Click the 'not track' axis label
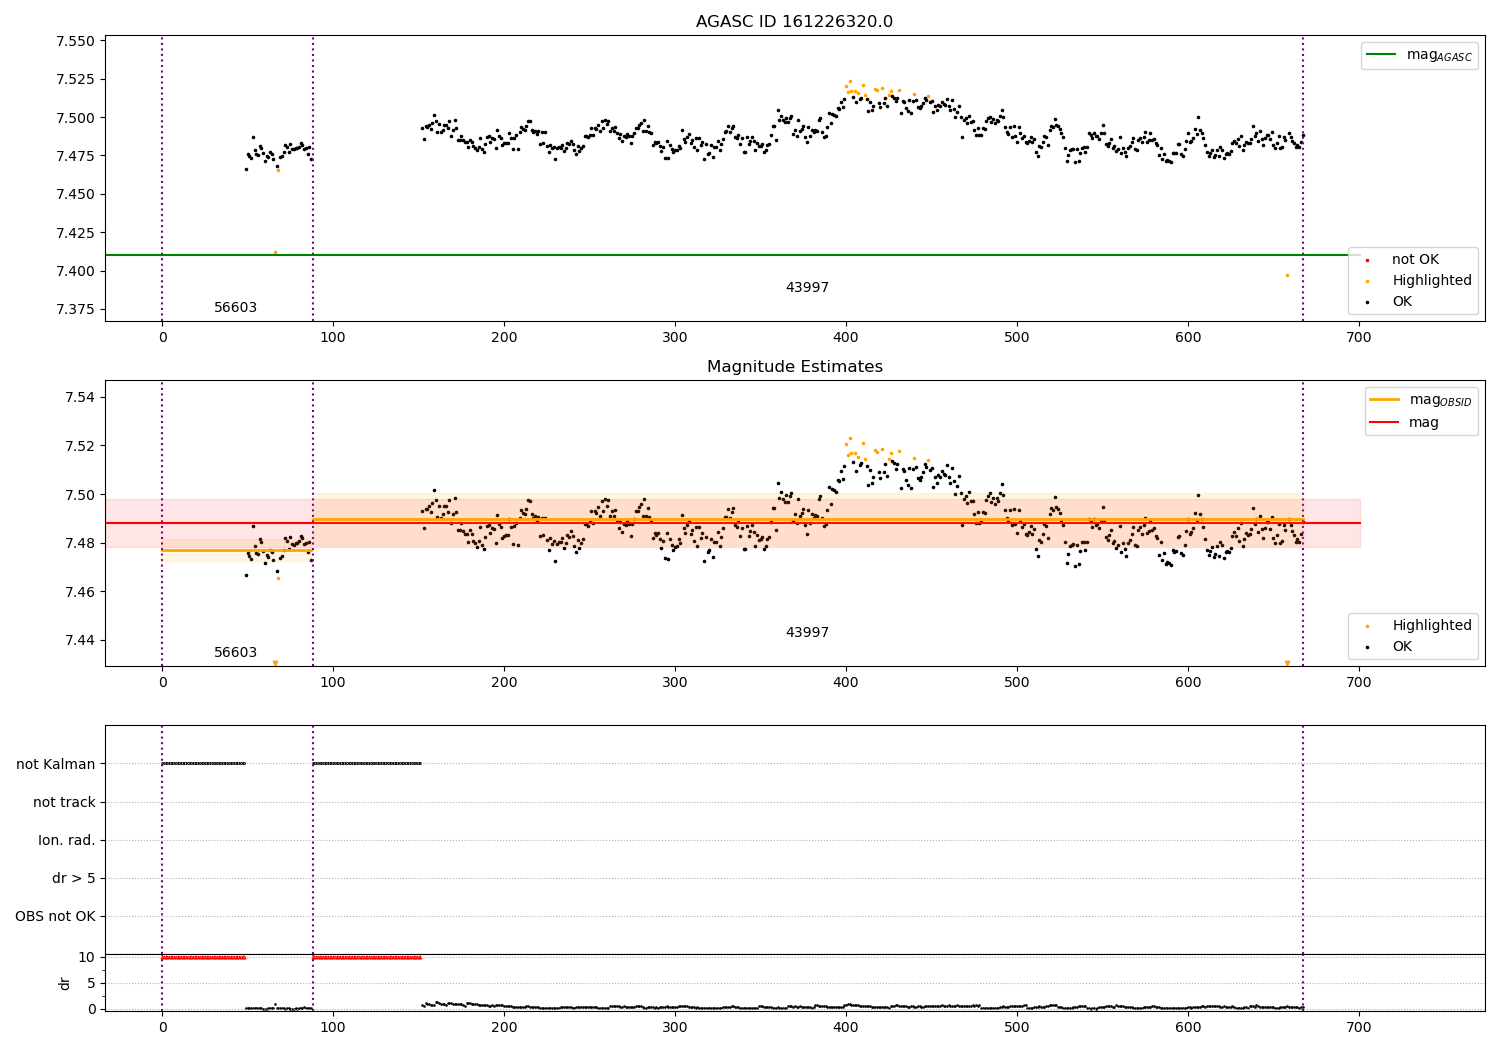The height and width of the screenshot is (1050, 1500). [64, 802]
